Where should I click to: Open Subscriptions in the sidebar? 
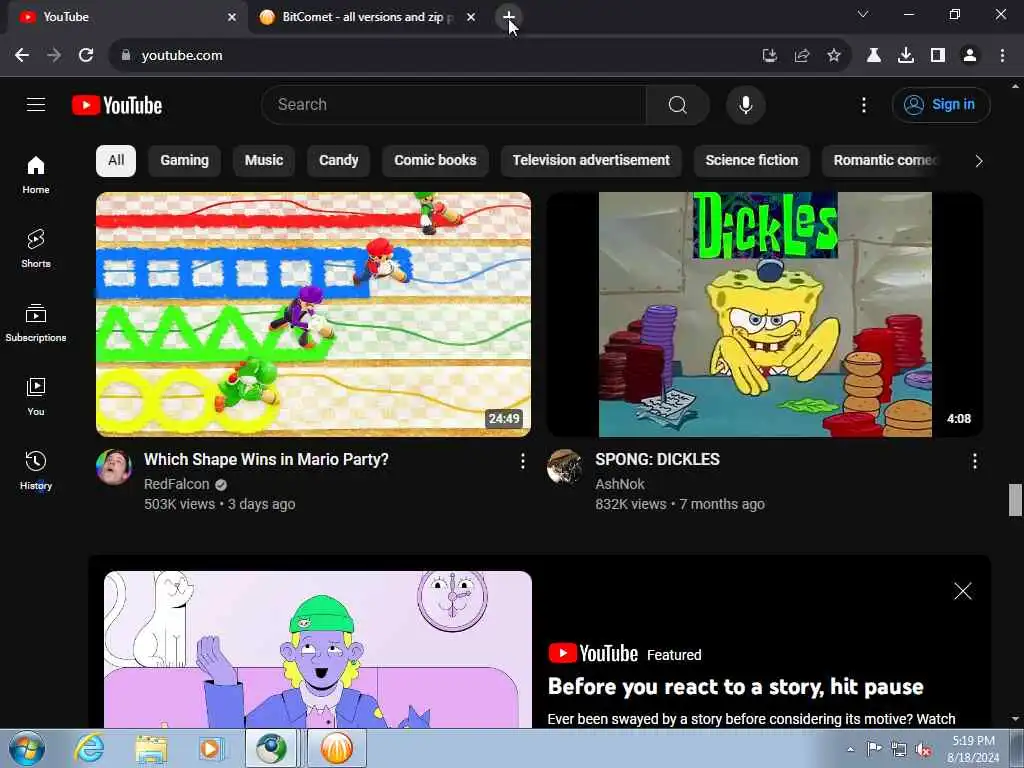pos(36,323)
